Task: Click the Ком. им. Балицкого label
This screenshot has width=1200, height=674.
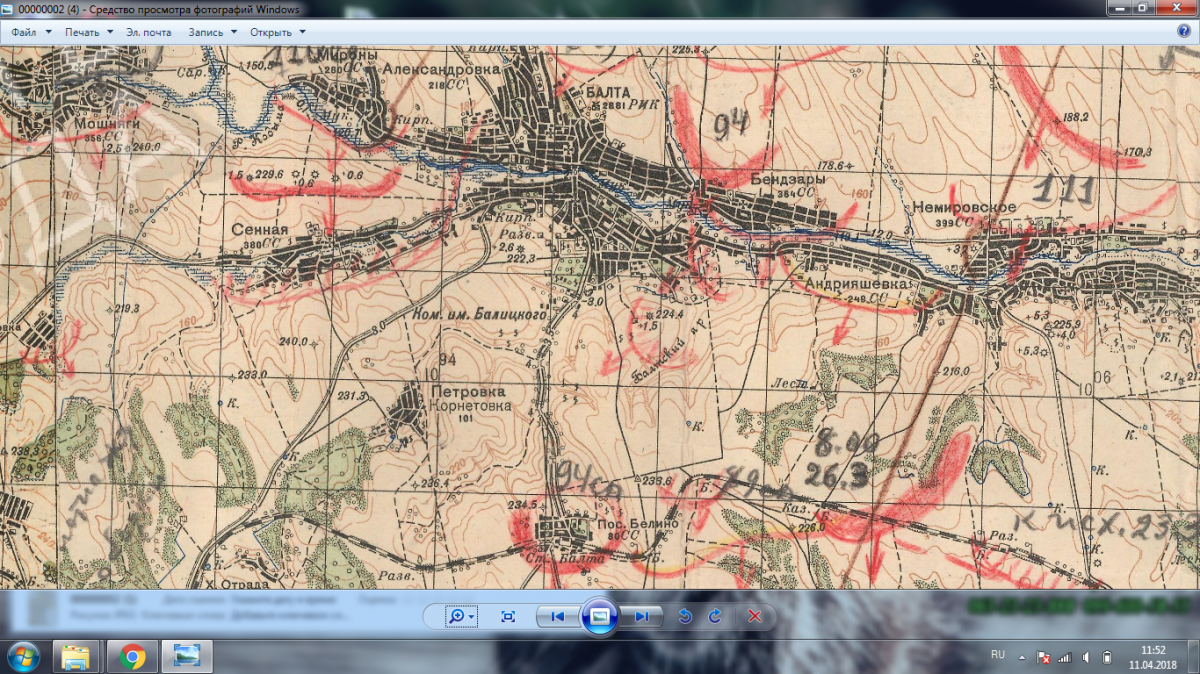Action: [x=481, y=314]
